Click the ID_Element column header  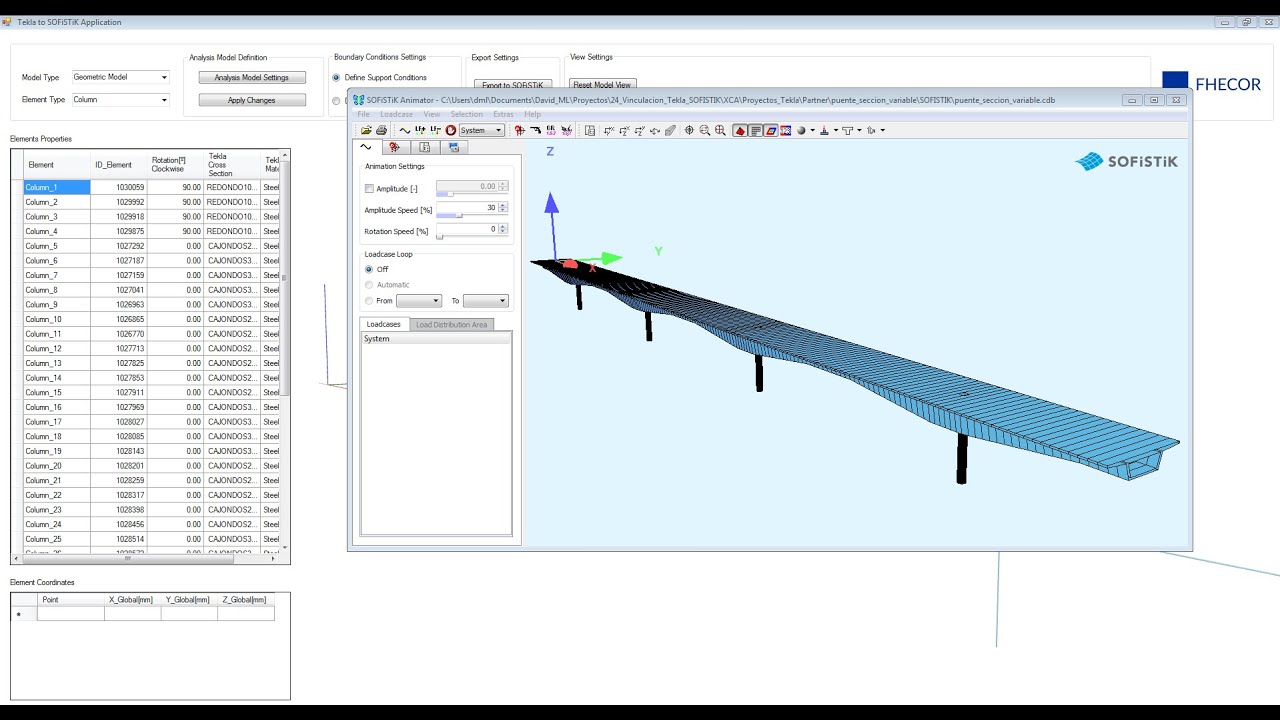pyautogui.click(x=118, y=165)
